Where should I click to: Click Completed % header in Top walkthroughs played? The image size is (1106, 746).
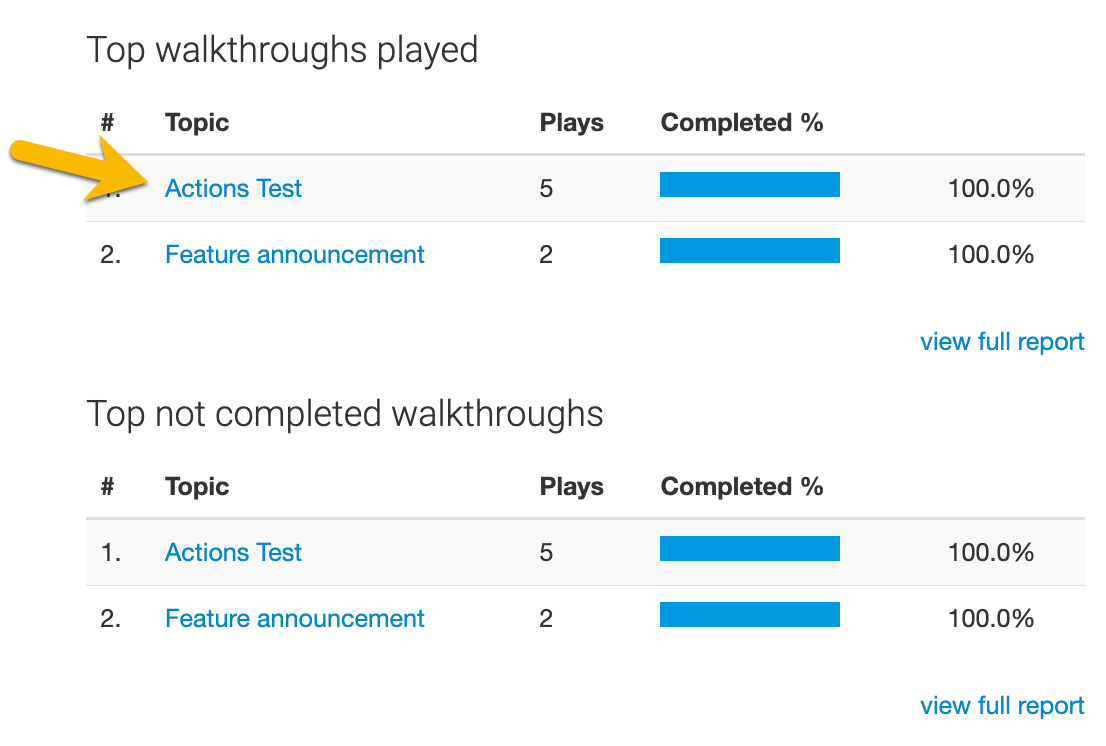tap(741, 123)
